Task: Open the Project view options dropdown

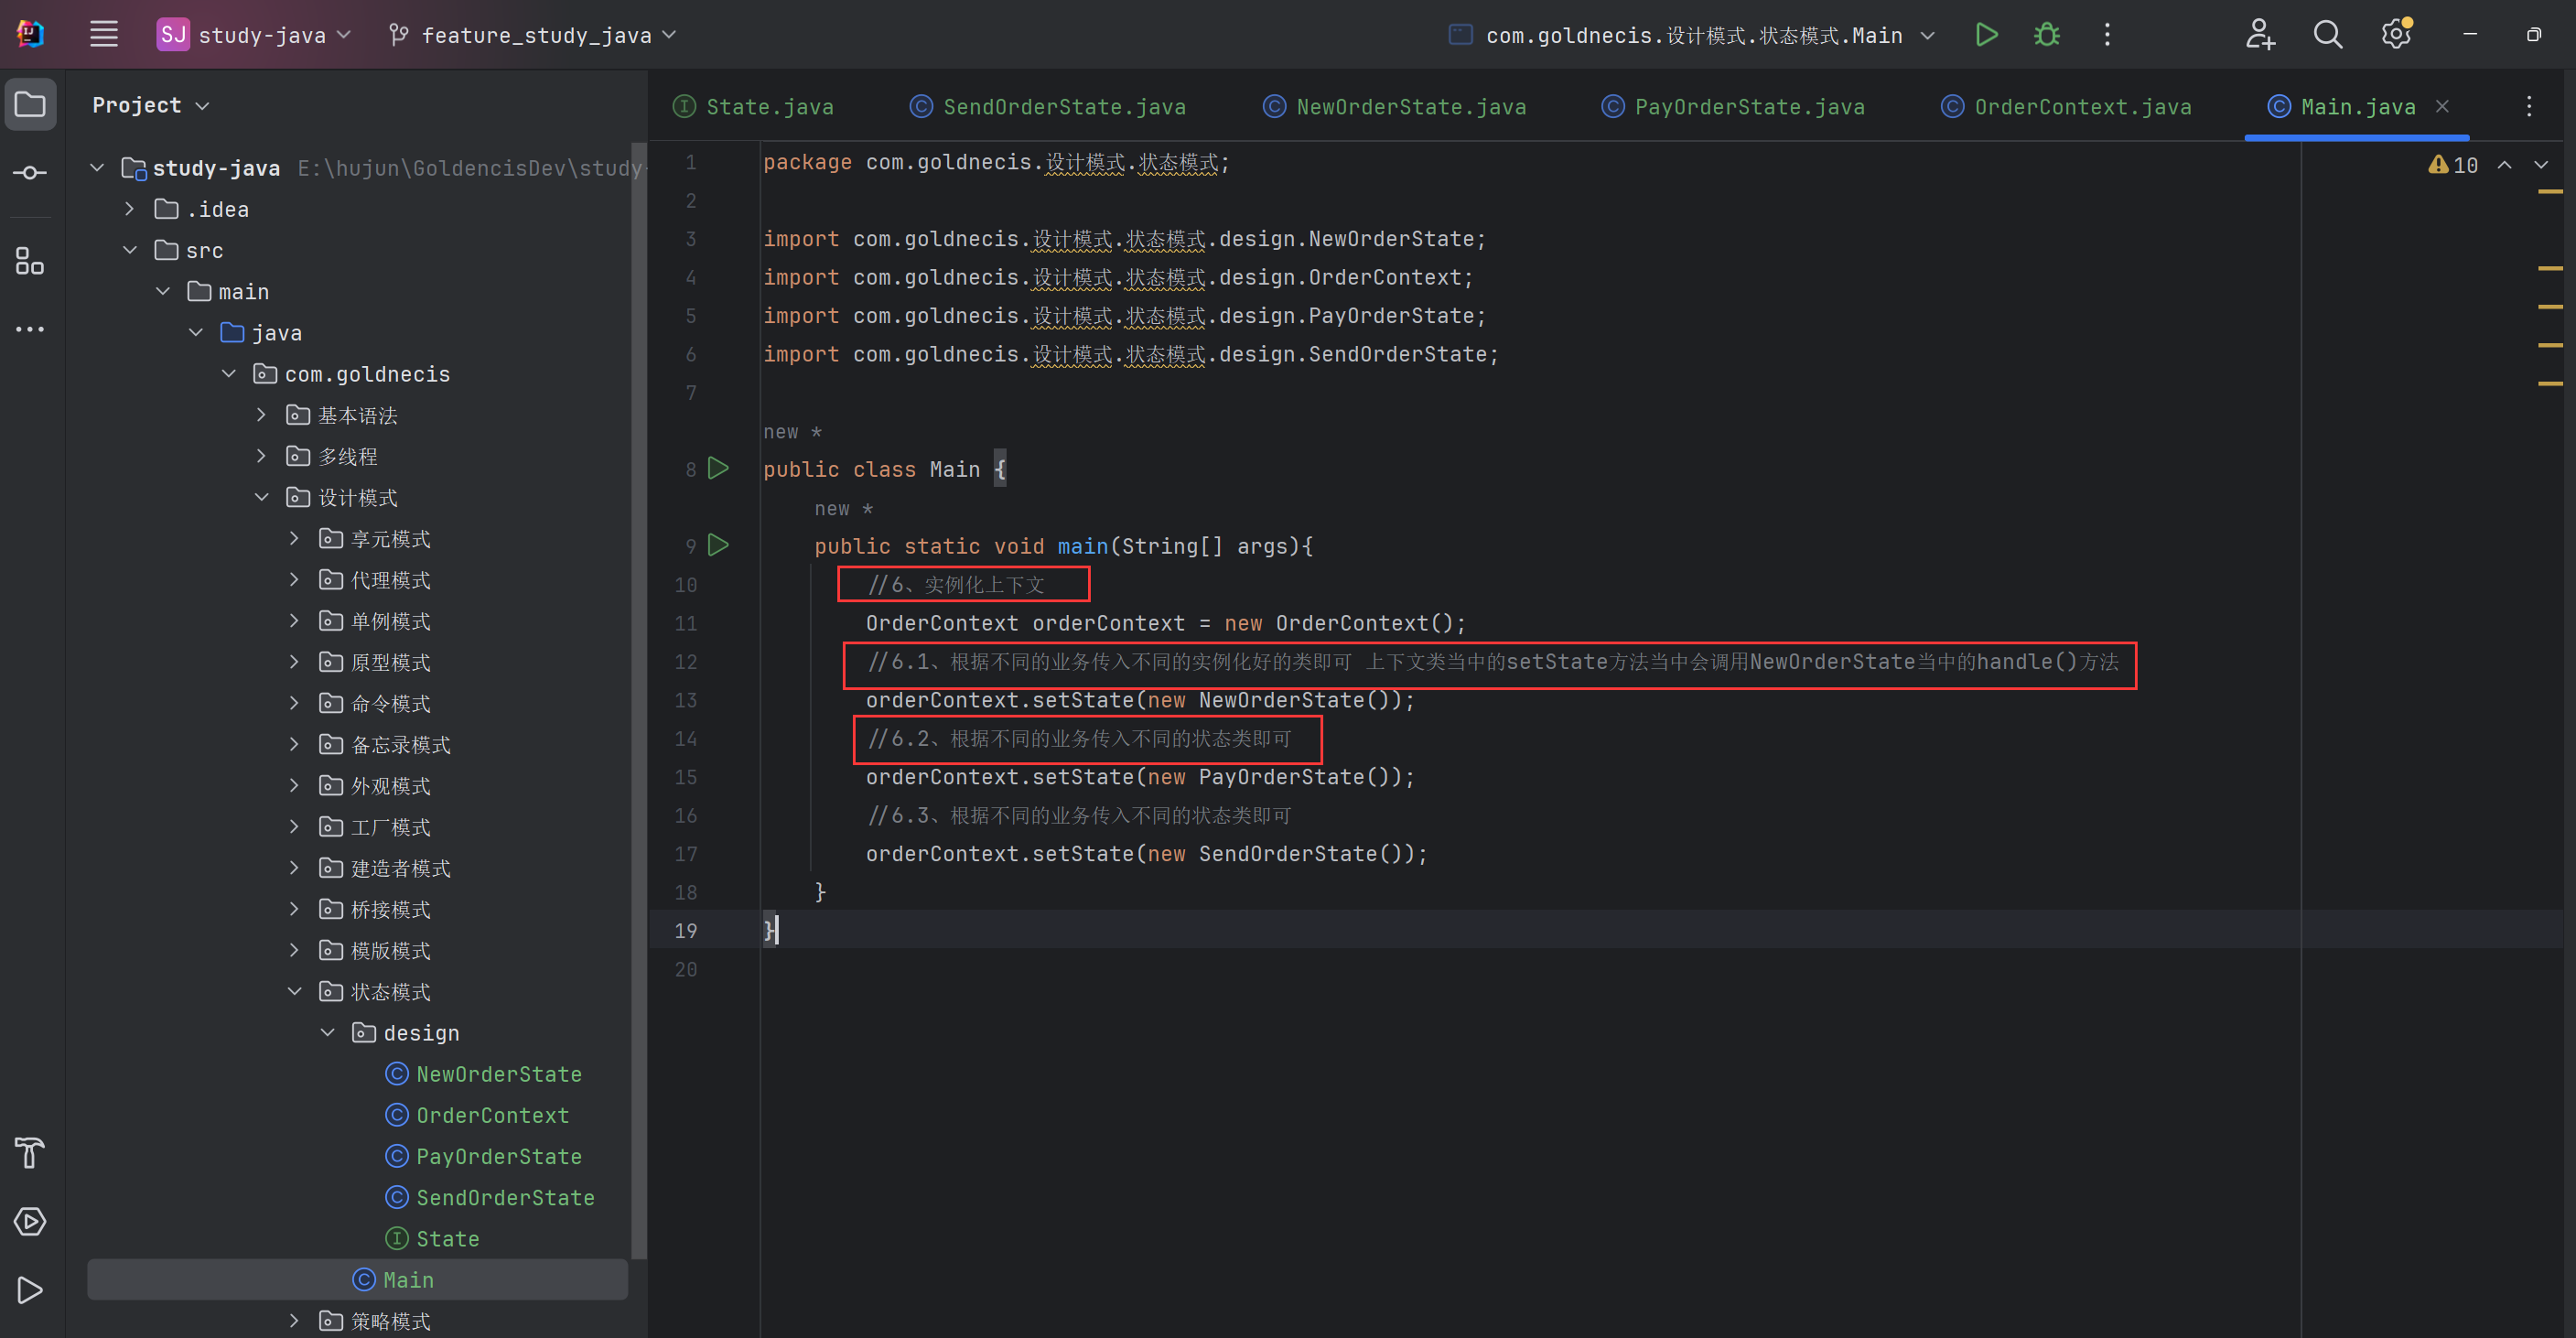Action: coord(151,105)
